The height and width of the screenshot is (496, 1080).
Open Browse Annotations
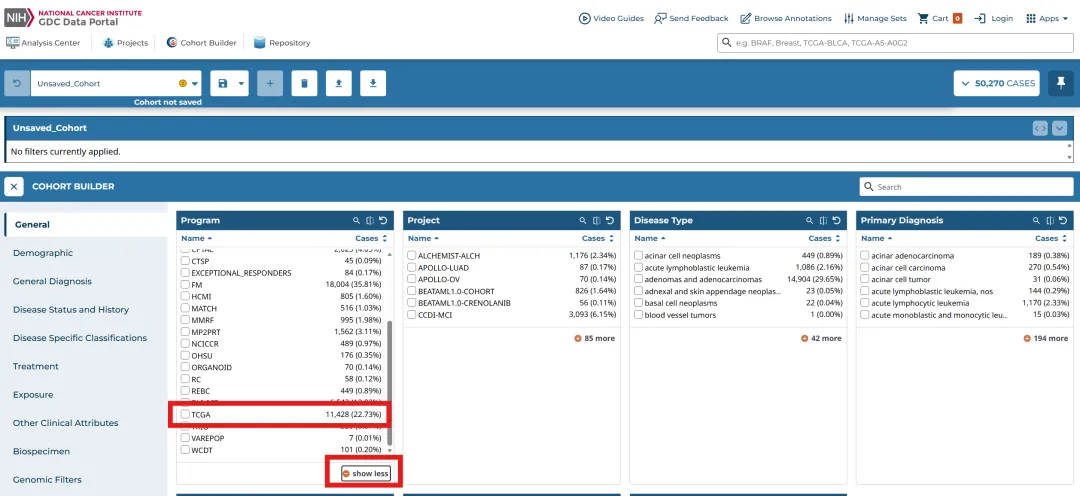coord(786,19)
